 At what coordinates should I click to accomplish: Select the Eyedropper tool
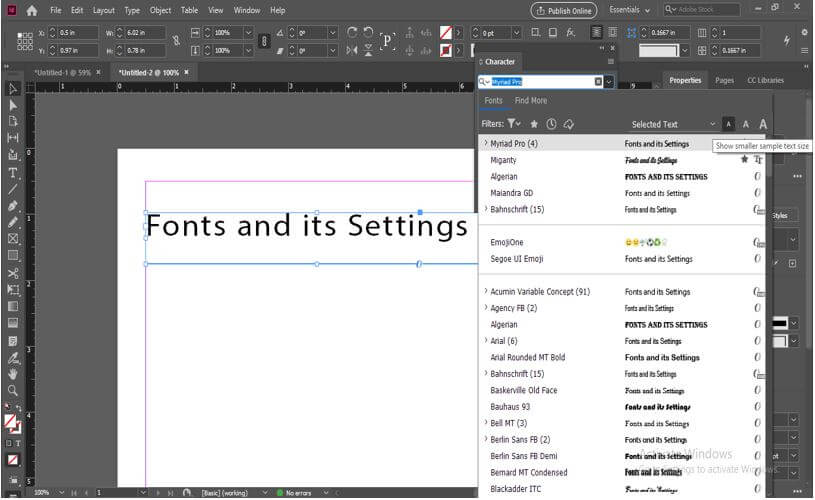click(12, 358)
